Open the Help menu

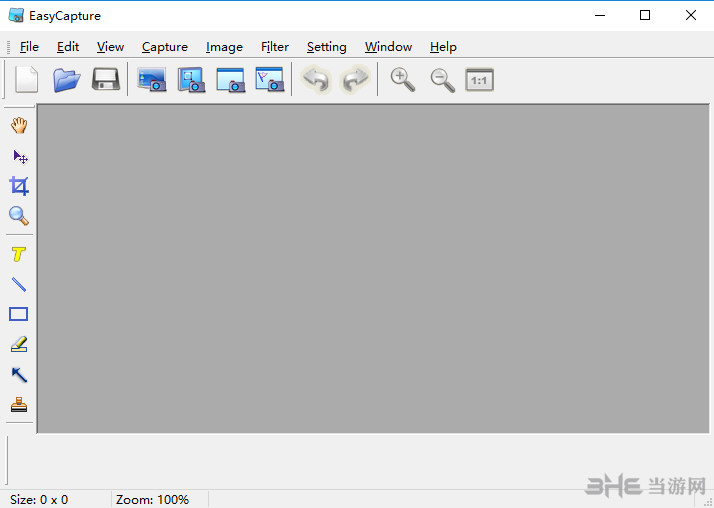click(x=443, y=47)
